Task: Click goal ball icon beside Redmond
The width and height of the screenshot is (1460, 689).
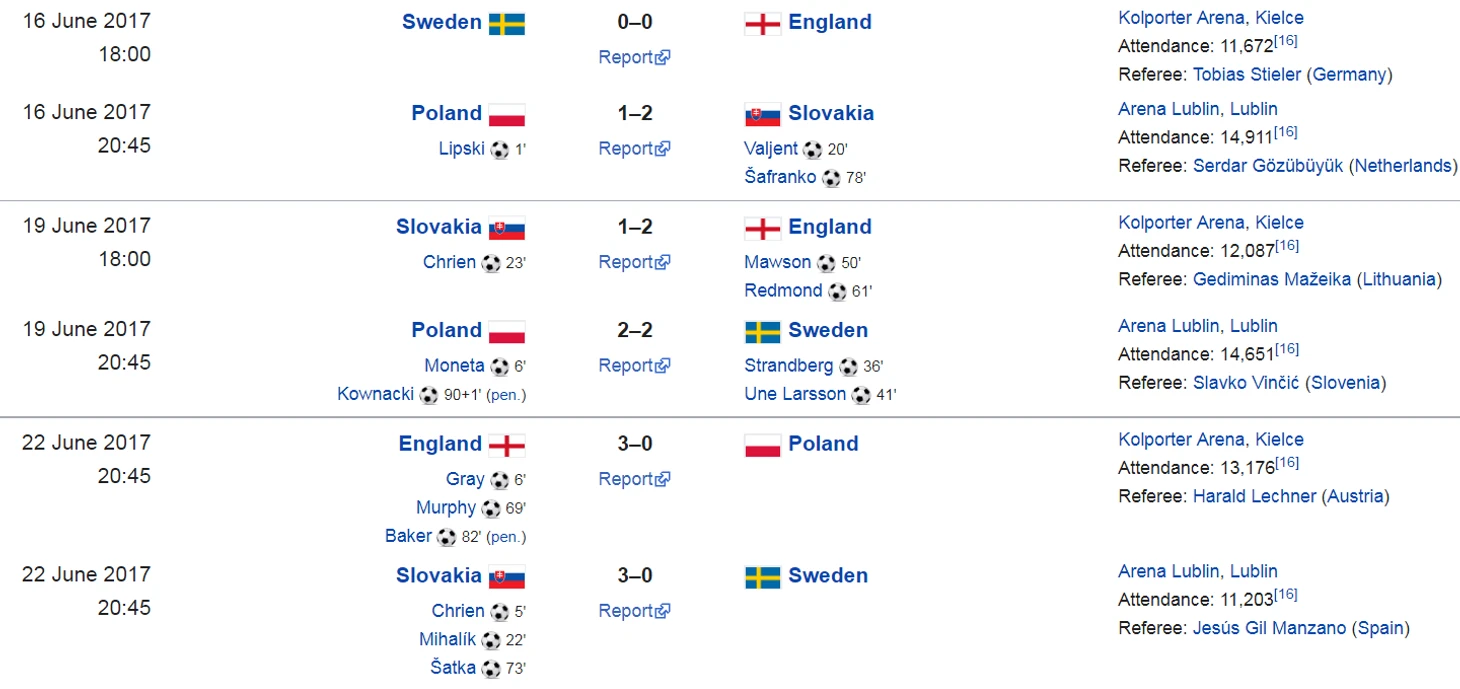Action: point(838,292)
